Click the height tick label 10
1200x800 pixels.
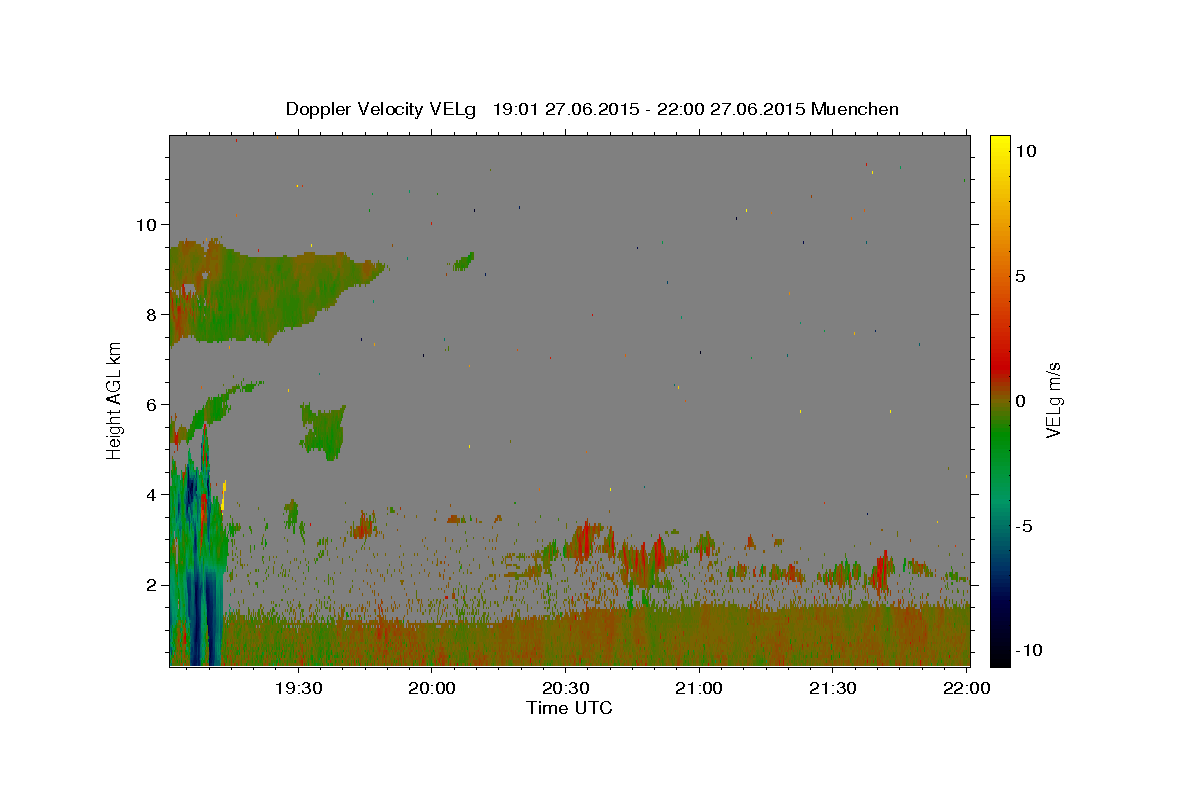146,224
